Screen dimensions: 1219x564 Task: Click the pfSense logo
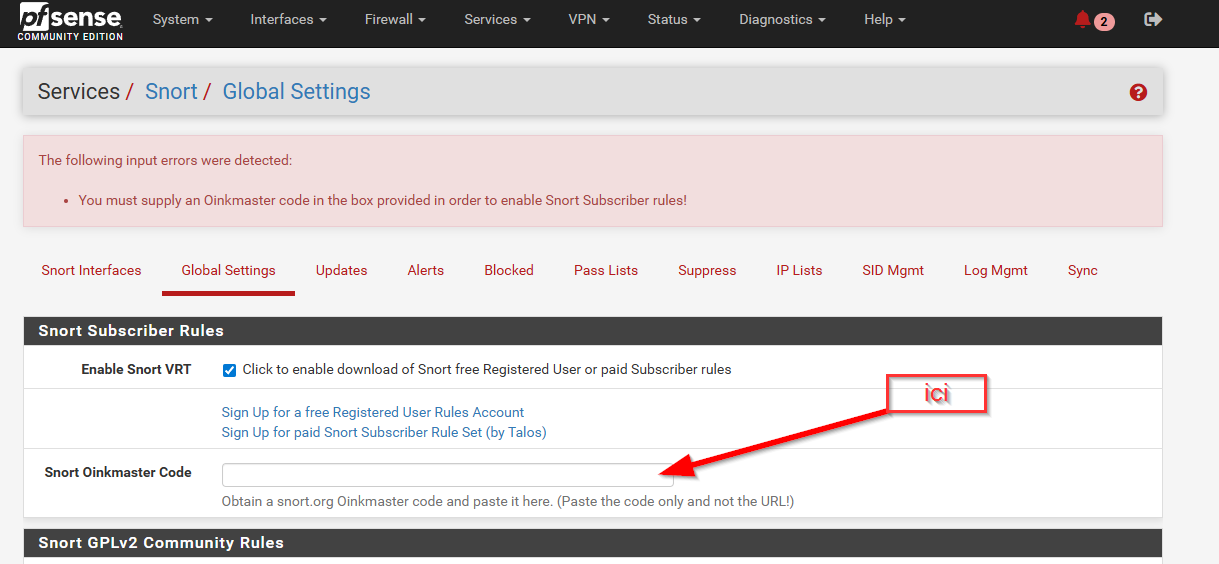(x=70, y=21)
